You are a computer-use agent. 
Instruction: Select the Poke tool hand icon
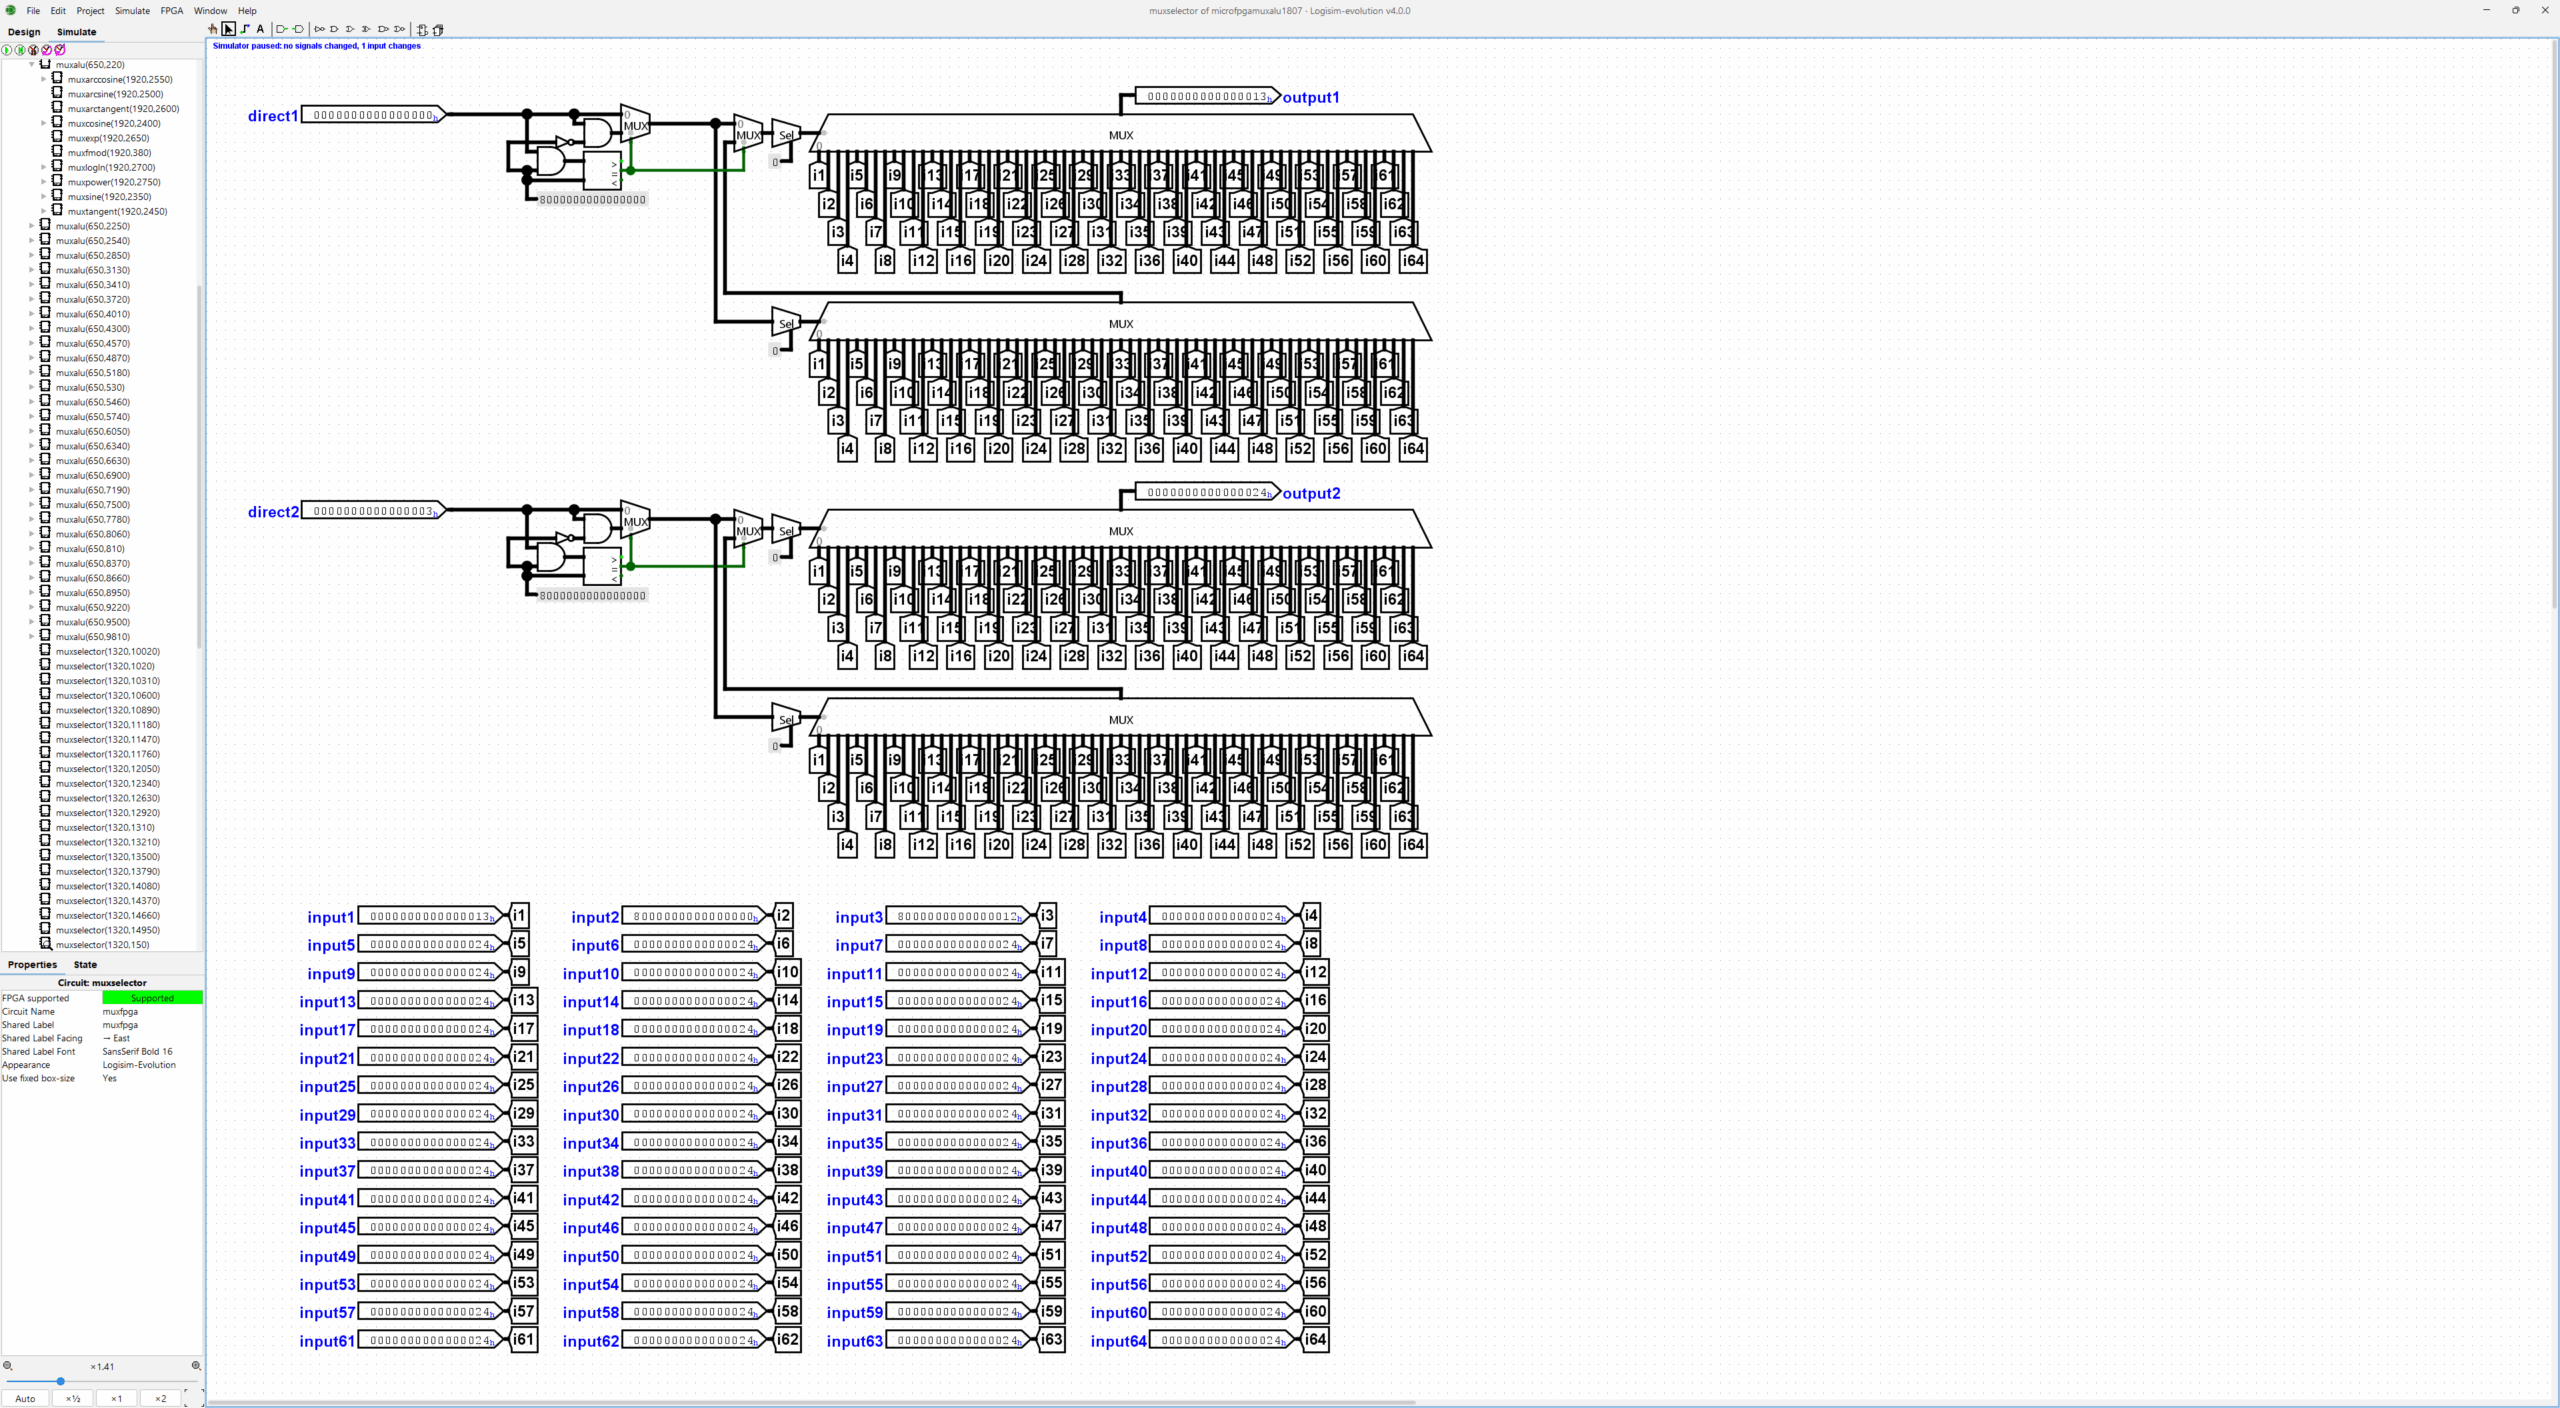coord(213,29)
